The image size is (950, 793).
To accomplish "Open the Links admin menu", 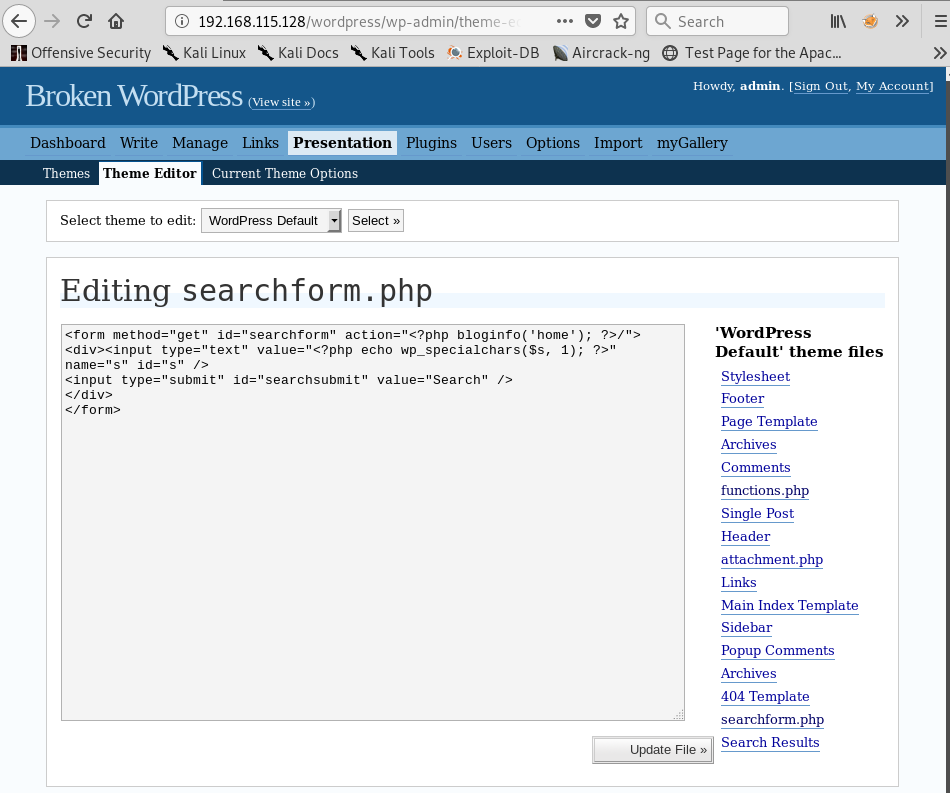I will [x=261, y=143].
